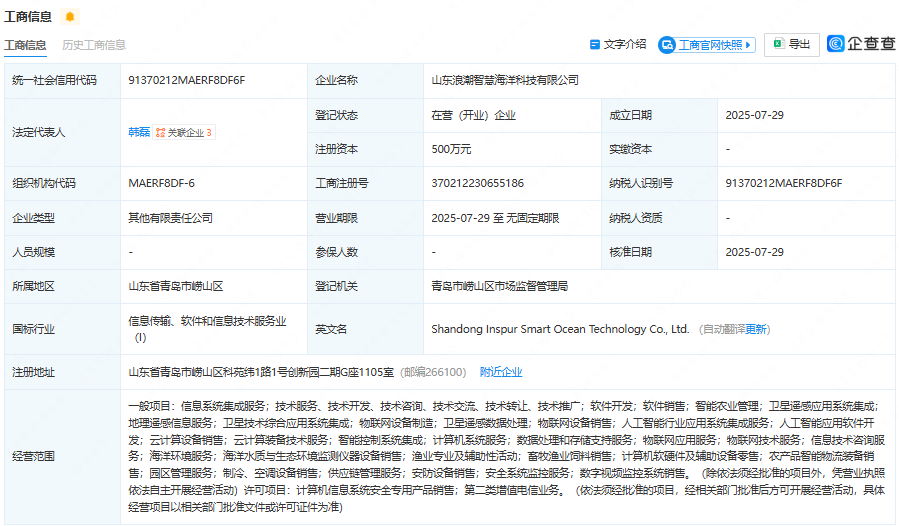Click 登记机关 value 青岛市崂山区市场监督管理局

[x=500, y=286]
